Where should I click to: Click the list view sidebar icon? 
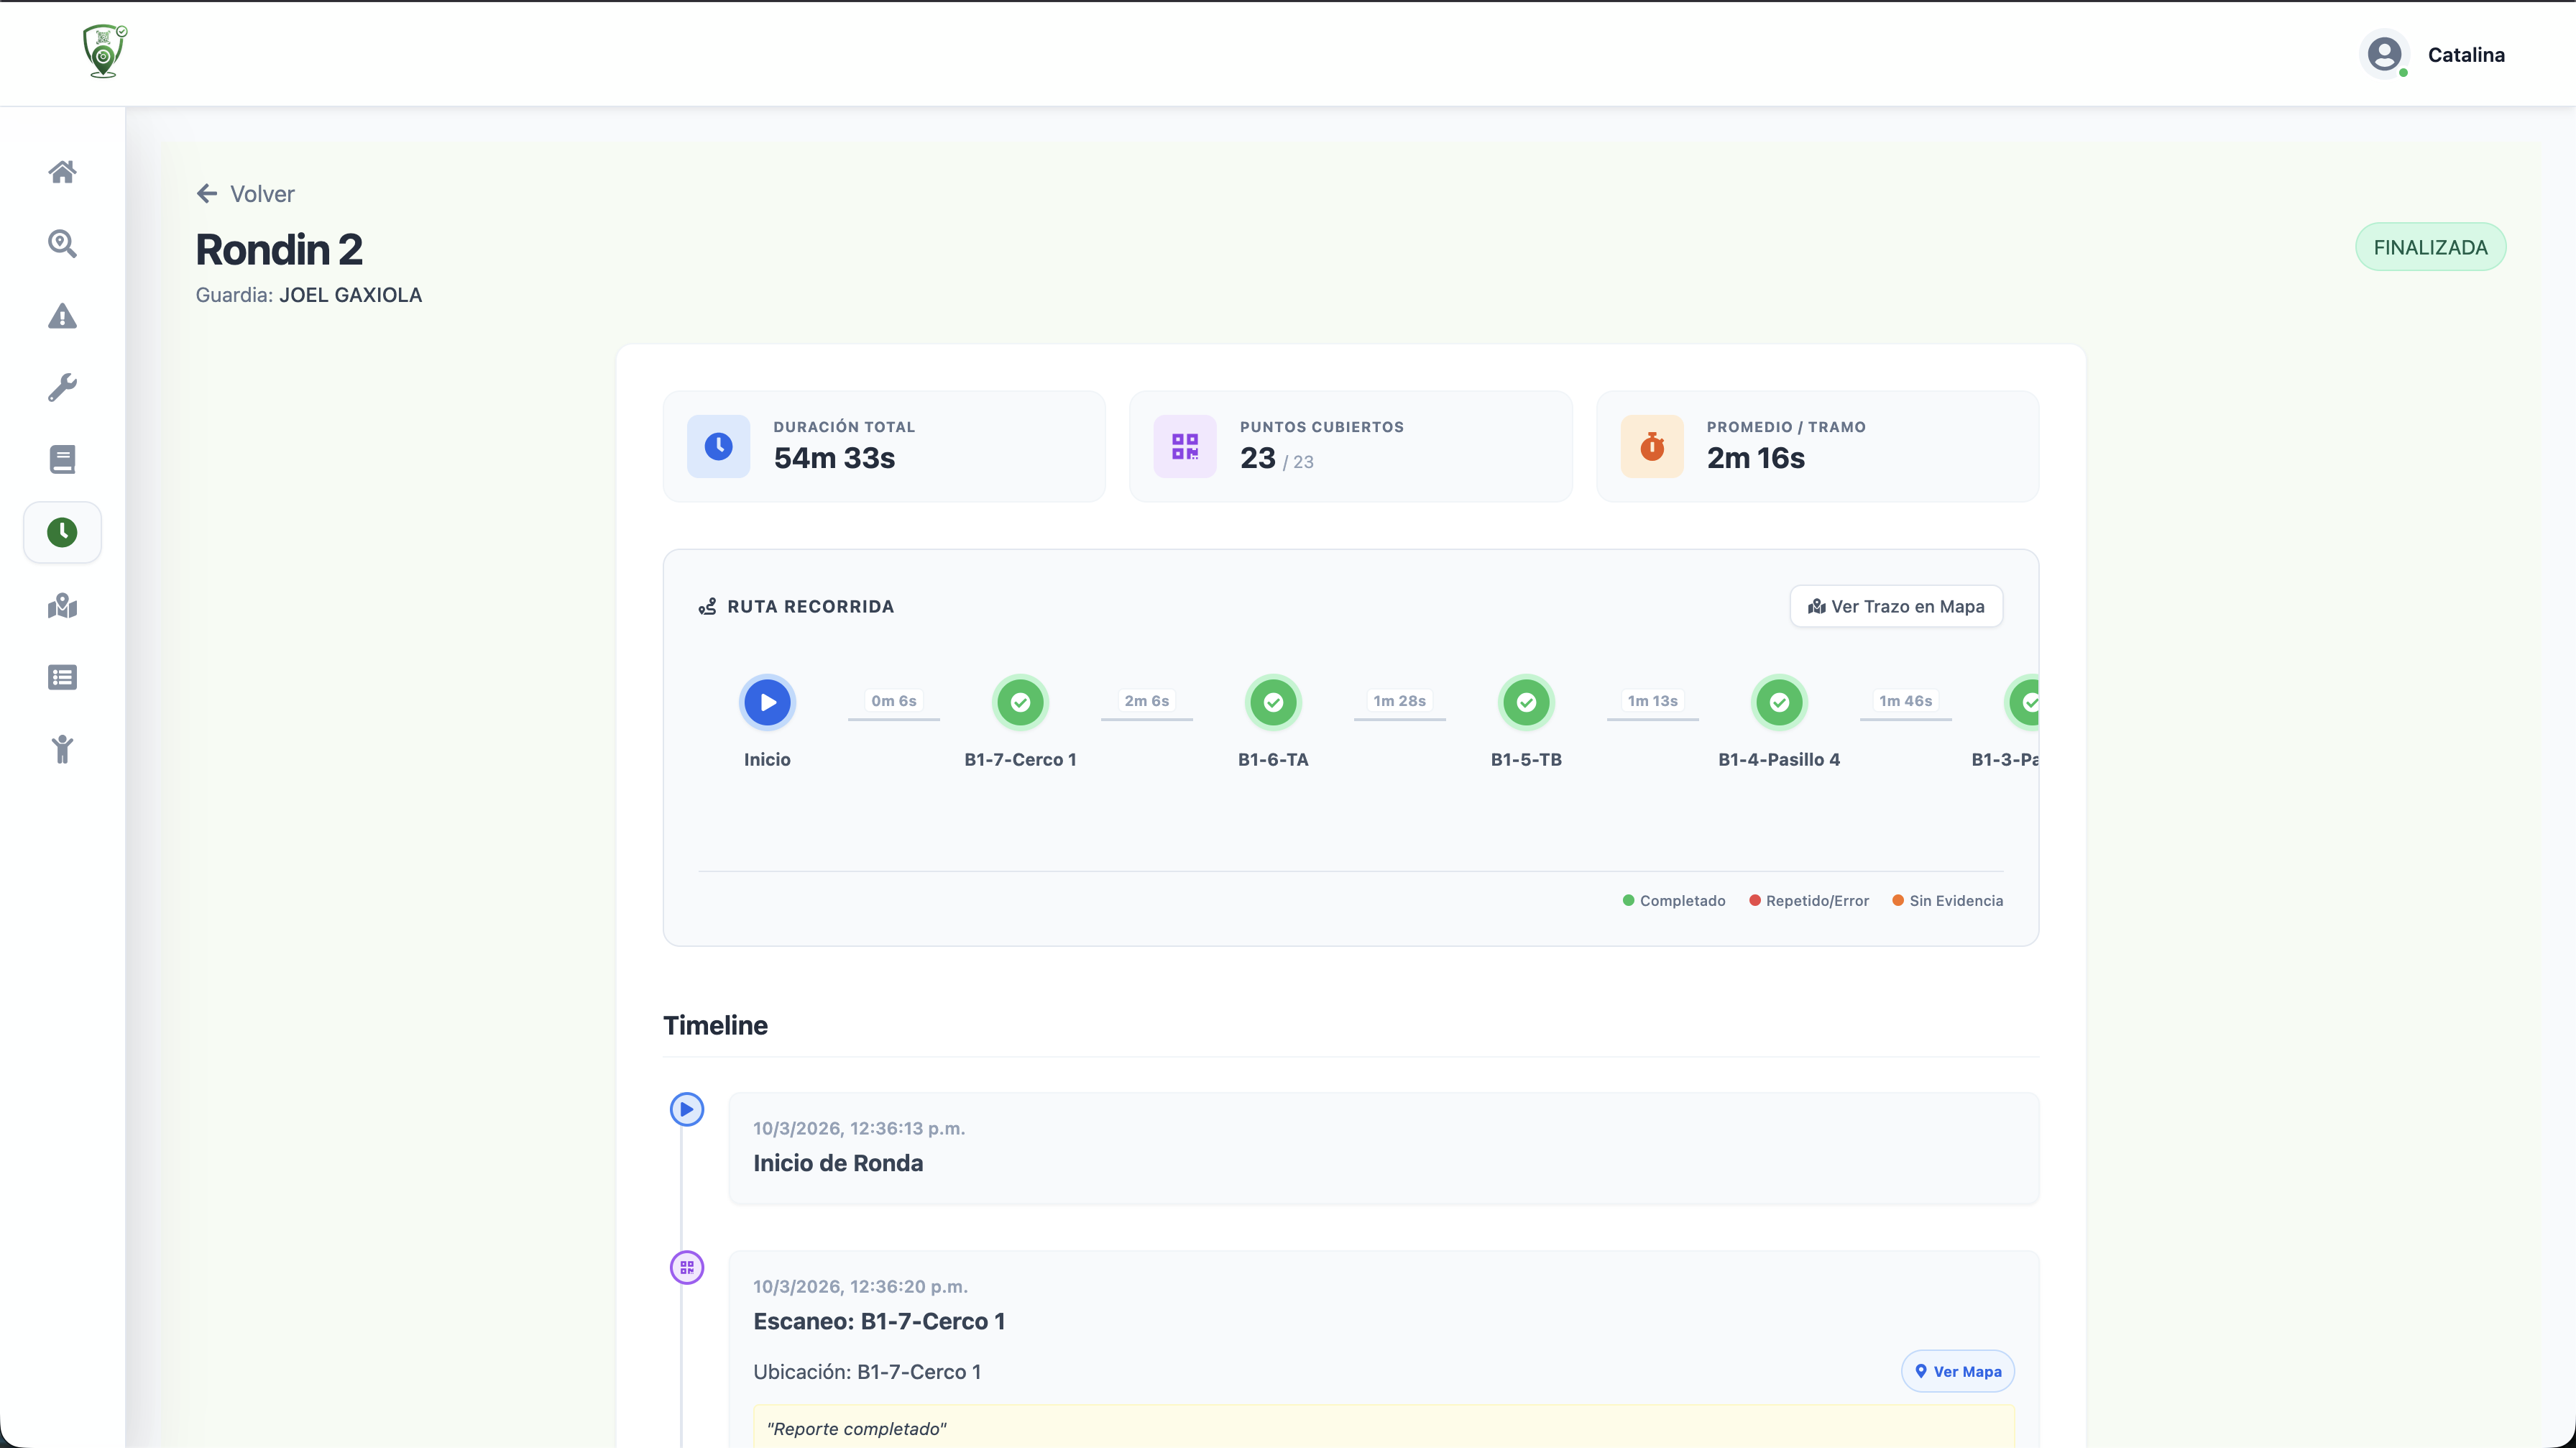62,678
